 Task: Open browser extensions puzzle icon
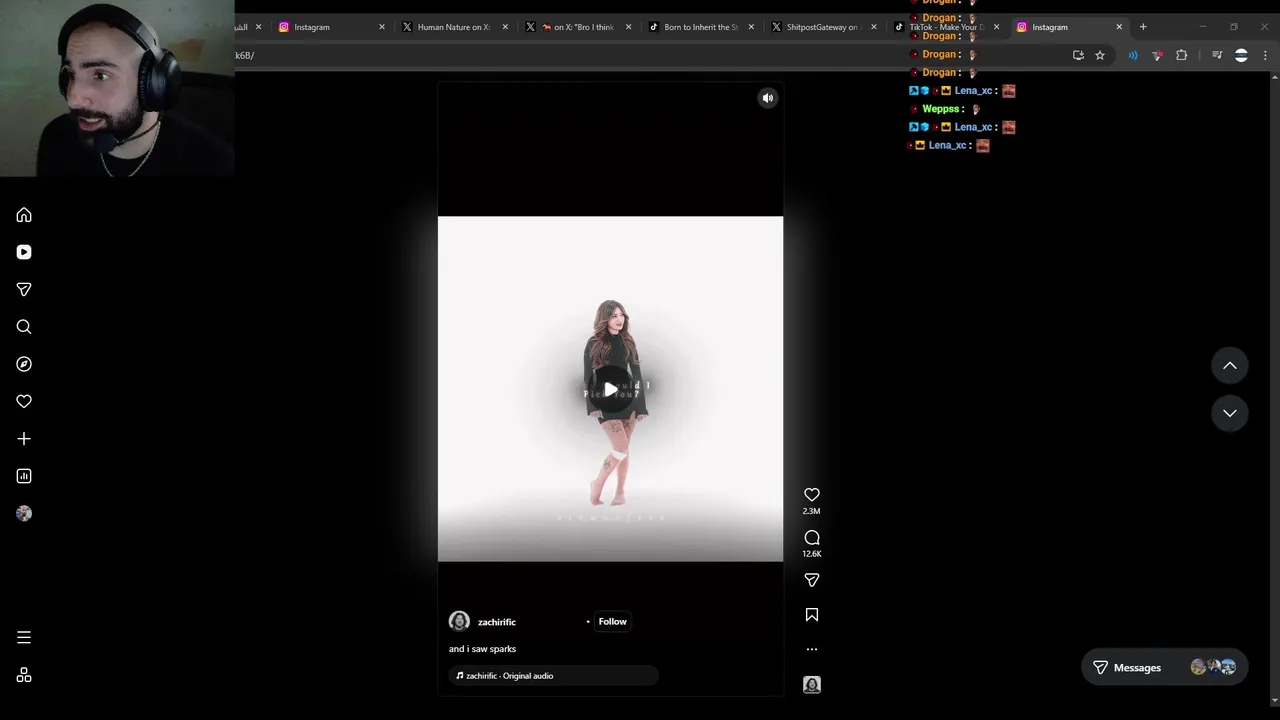(1181, 55)
